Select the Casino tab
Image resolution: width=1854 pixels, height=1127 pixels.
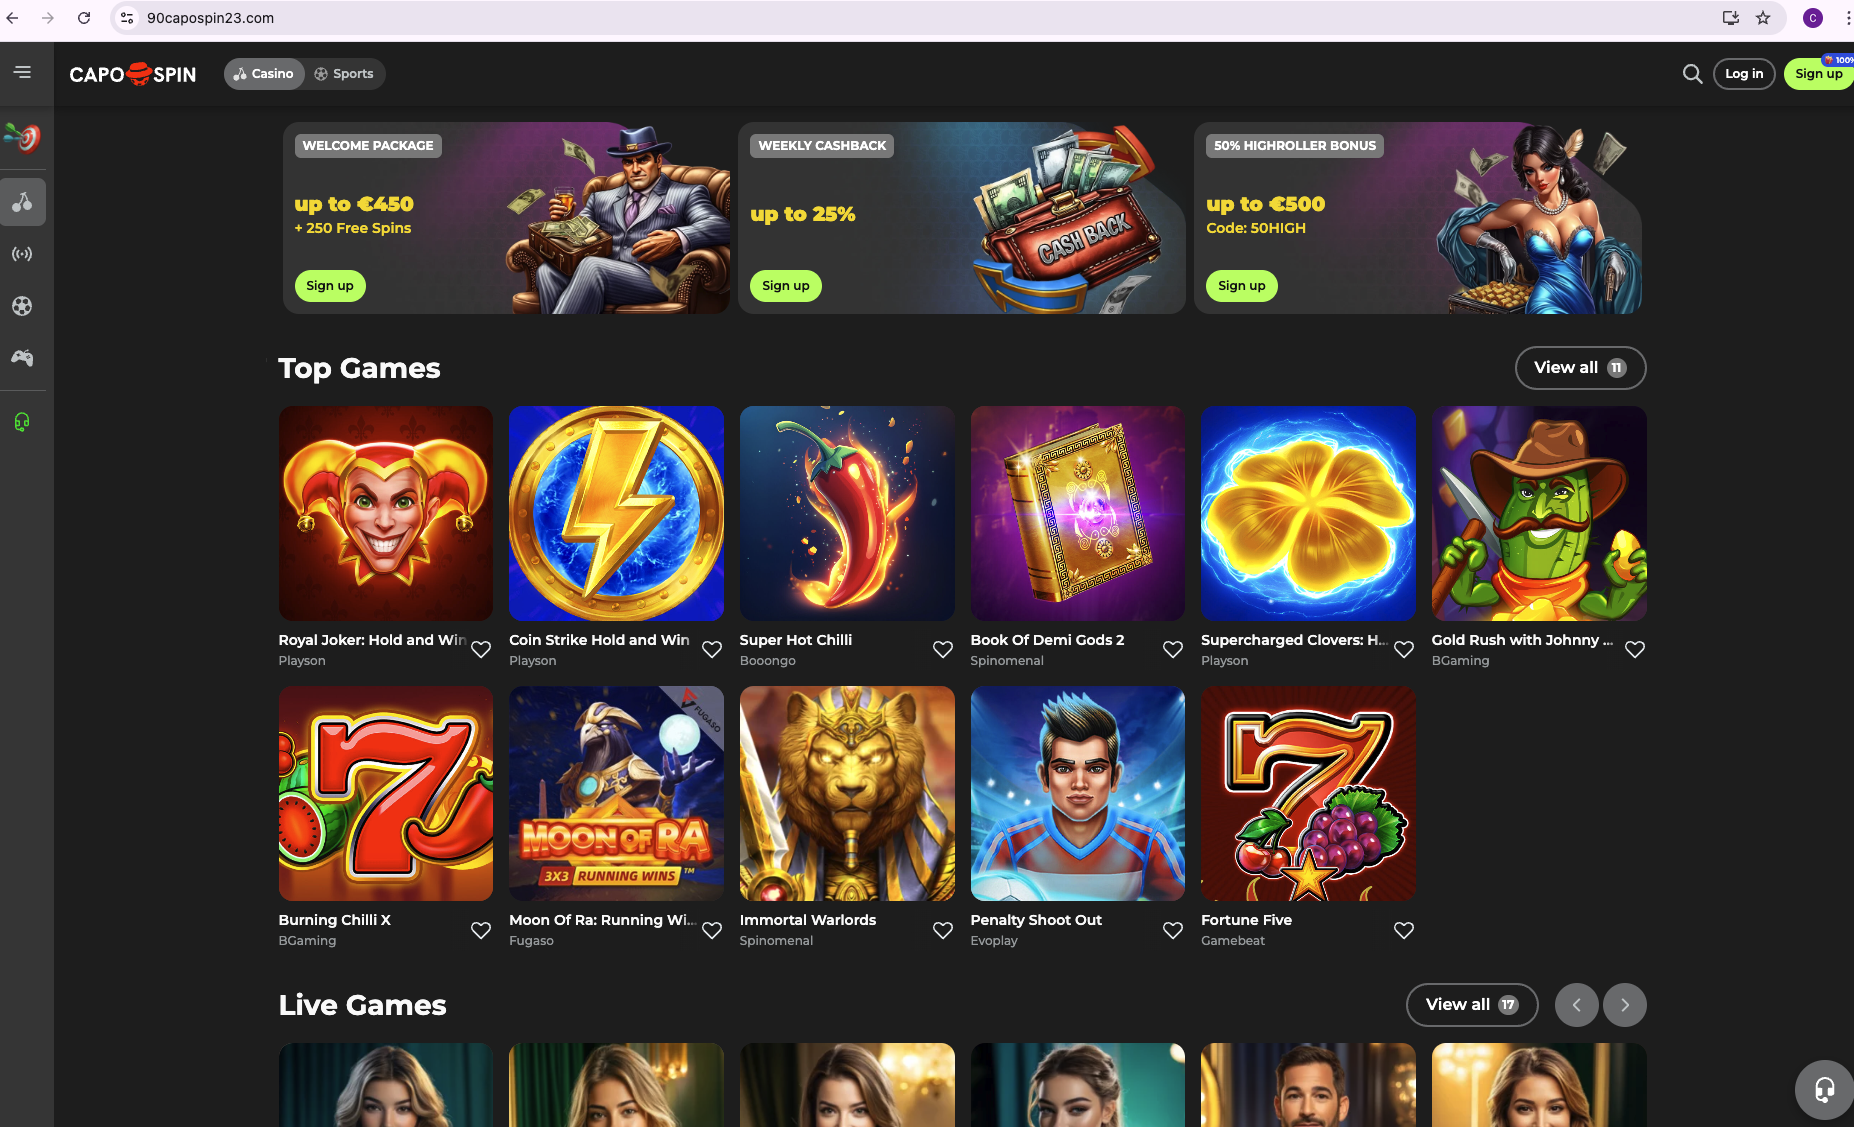[x=264, y=74]
